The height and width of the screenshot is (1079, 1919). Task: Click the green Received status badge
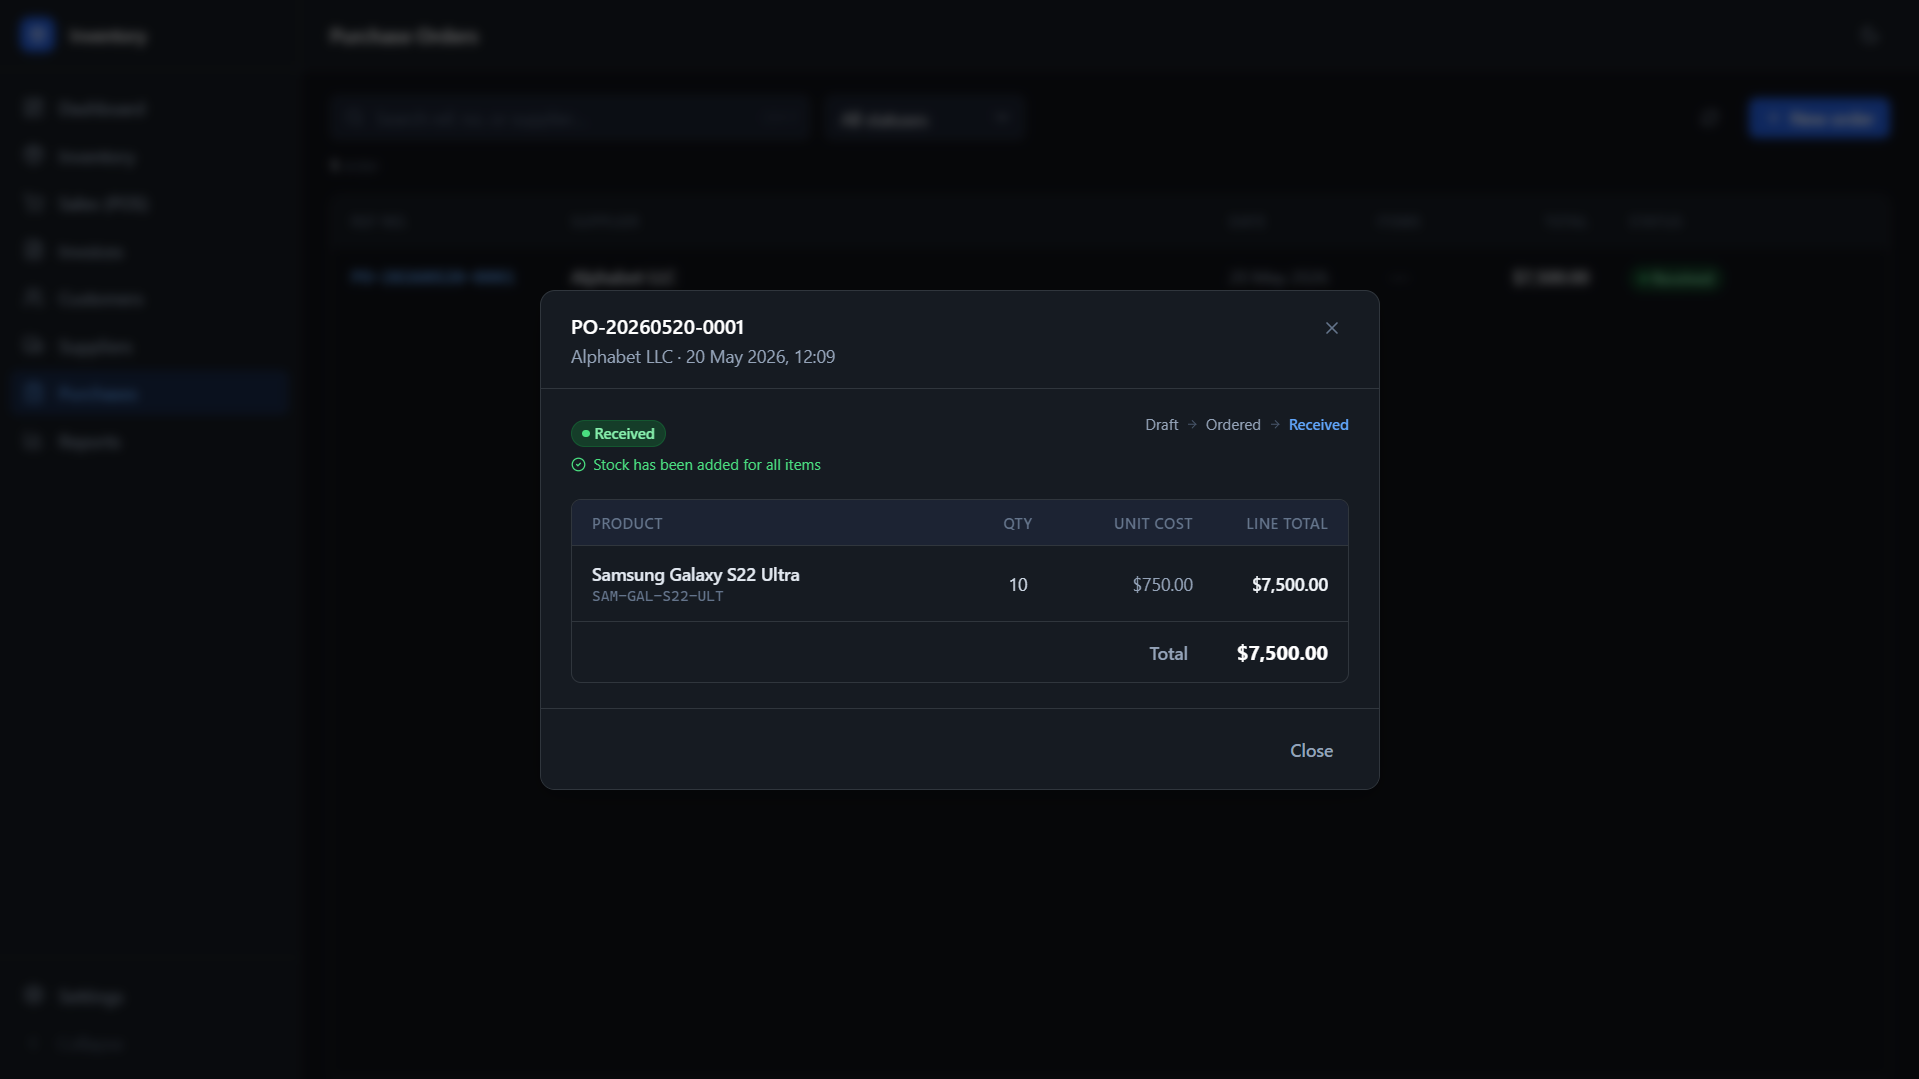coord(618,433)
